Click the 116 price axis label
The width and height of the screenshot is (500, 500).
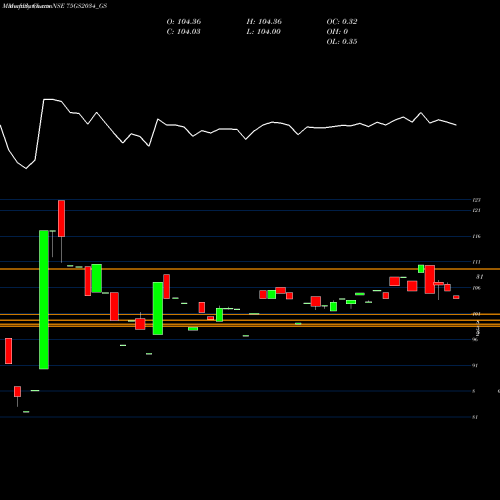[x=476, y=236]
